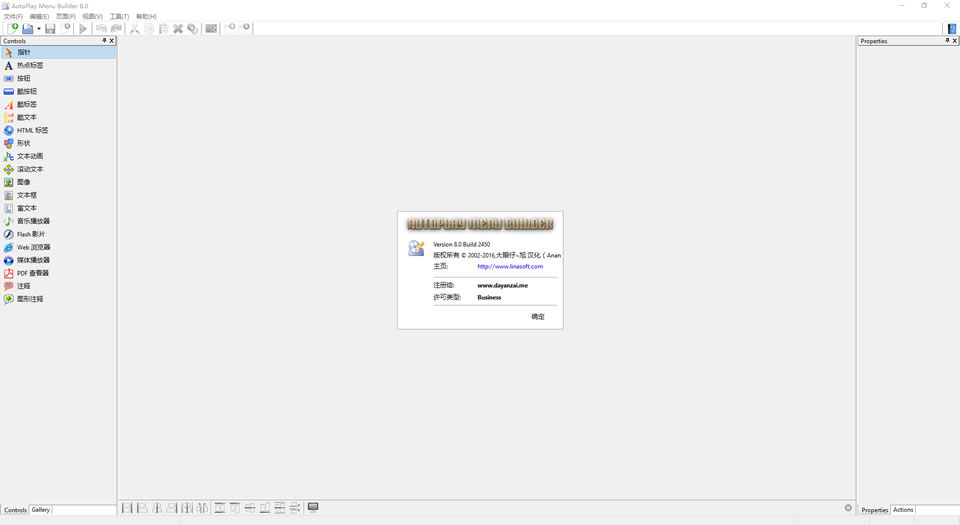Select the Web 浏览器 browser control
960x525 pixels.
point(58,247)
